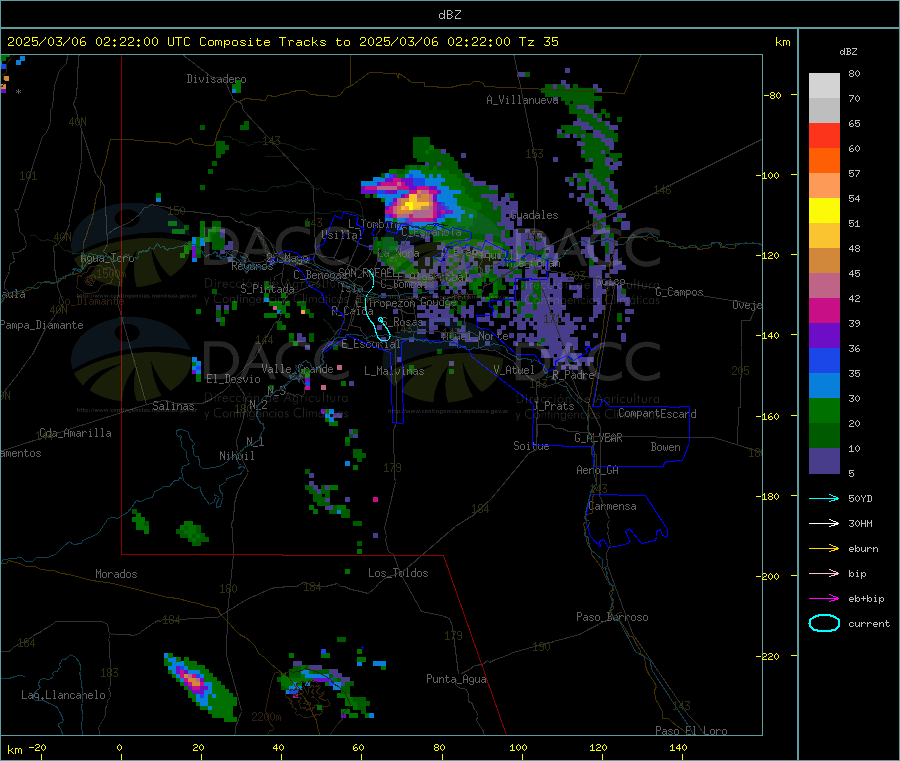This screenshot has height=761, width=900.
Task: Click the 'R_Padre' place label
Action: click(573, 375)
